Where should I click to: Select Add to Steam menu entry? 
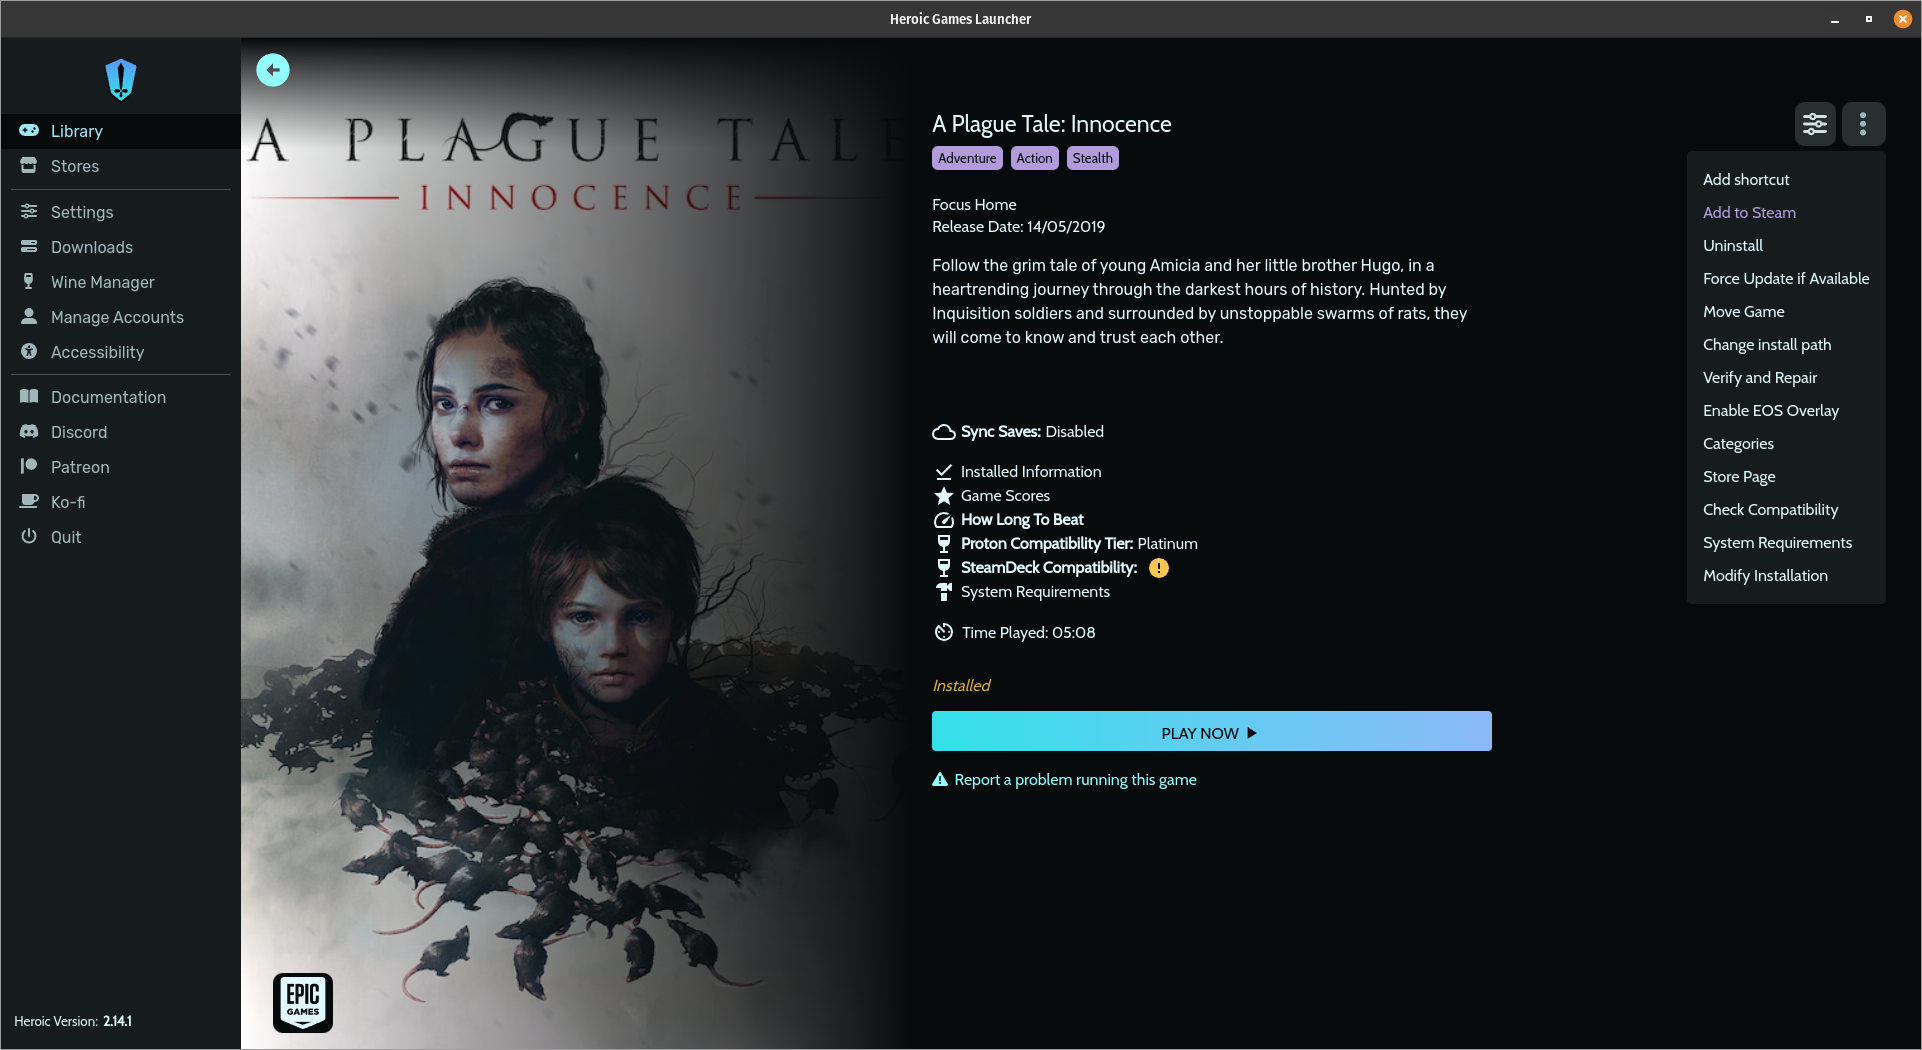[1749, 212]
